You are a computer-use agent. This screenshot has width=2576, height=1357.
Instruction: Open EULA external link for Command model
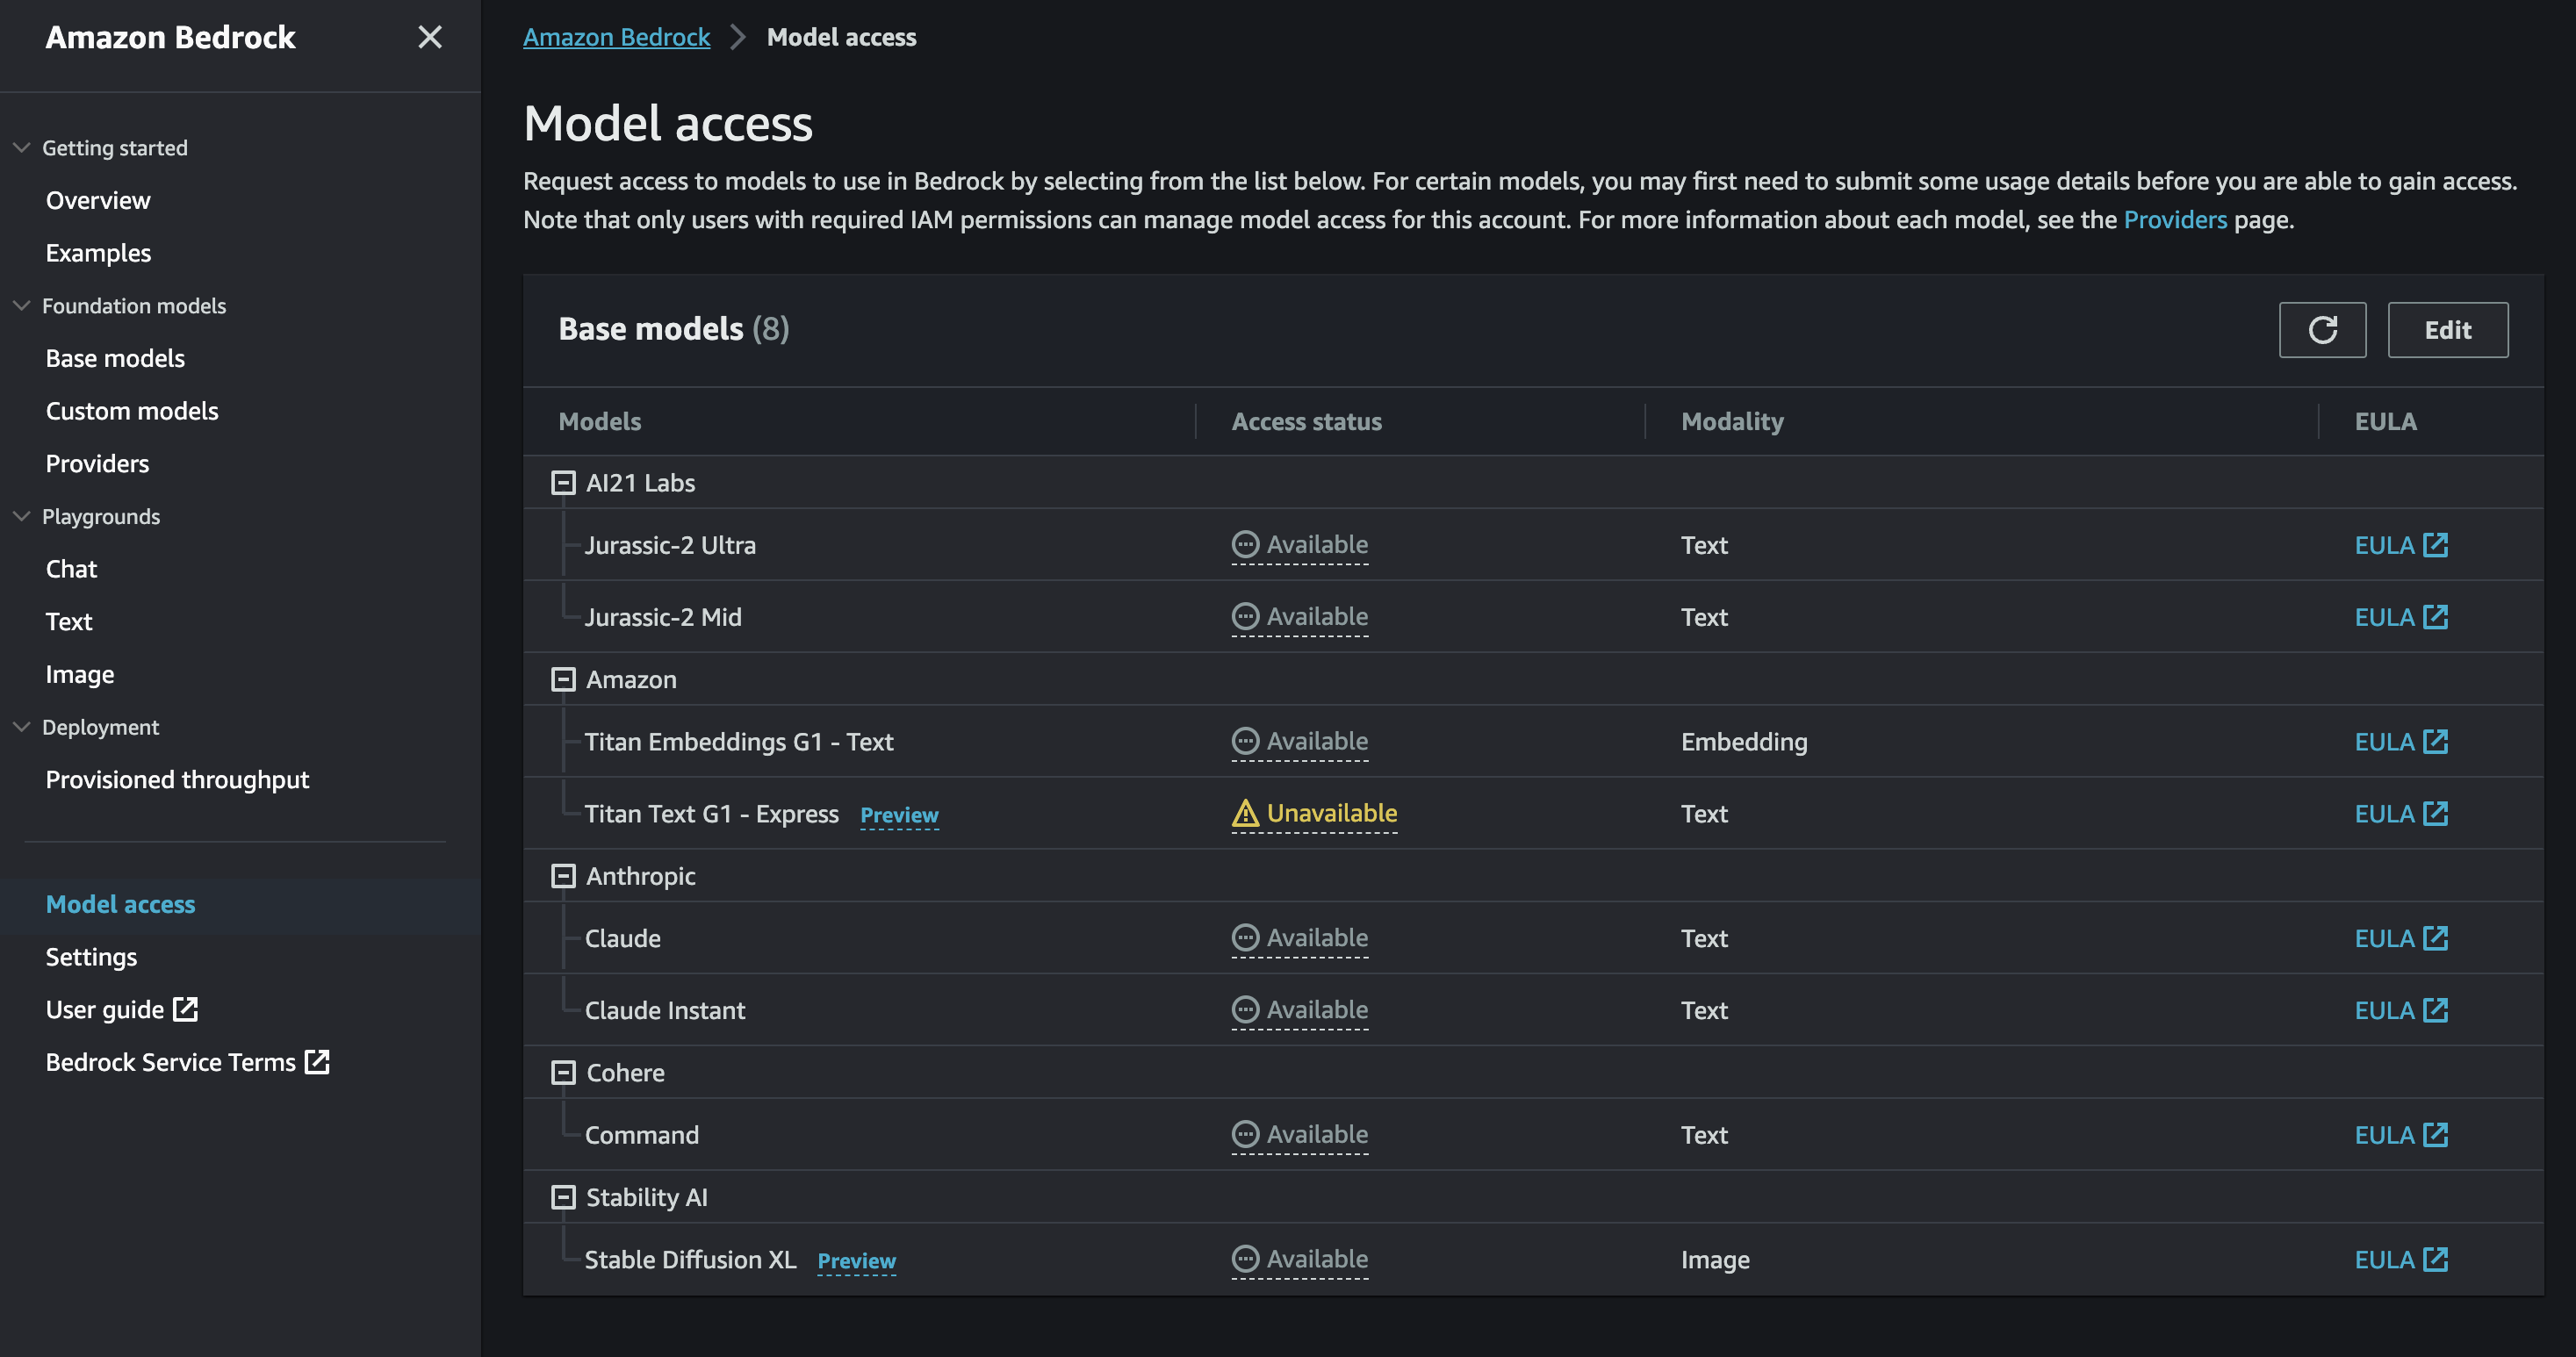[x=2400, y=1135]
